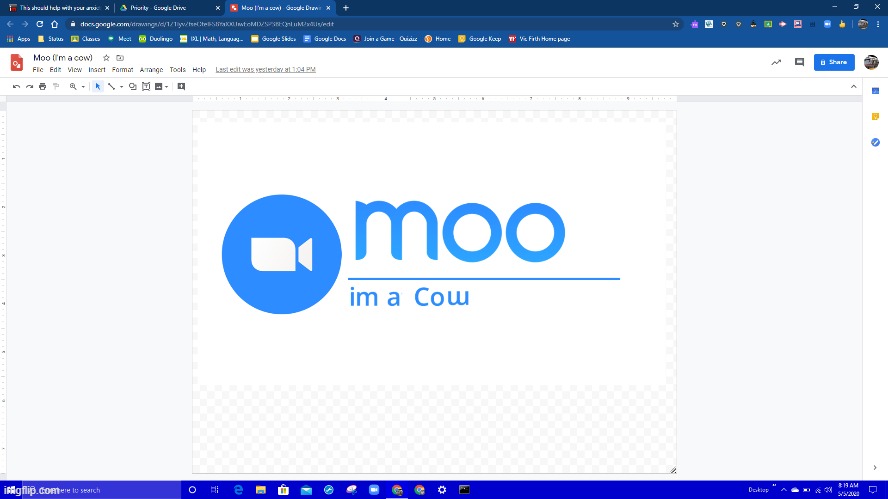Open the Tasks side panel icon
The height and width of the screenshot is (499, 888).
coord(875,142)
